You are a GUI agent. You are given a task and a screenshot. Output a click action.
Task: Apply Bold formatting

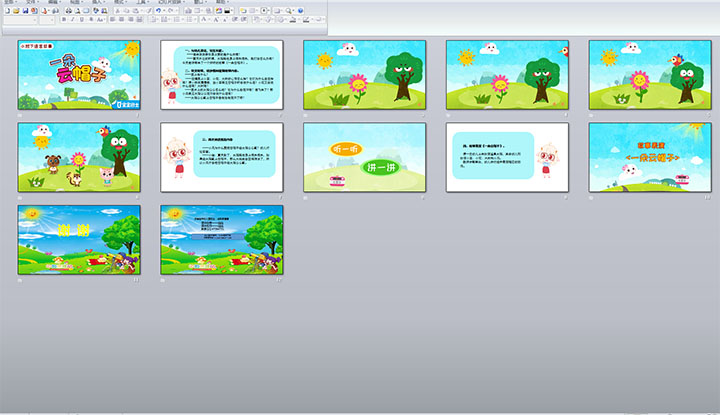pos(64,20)
